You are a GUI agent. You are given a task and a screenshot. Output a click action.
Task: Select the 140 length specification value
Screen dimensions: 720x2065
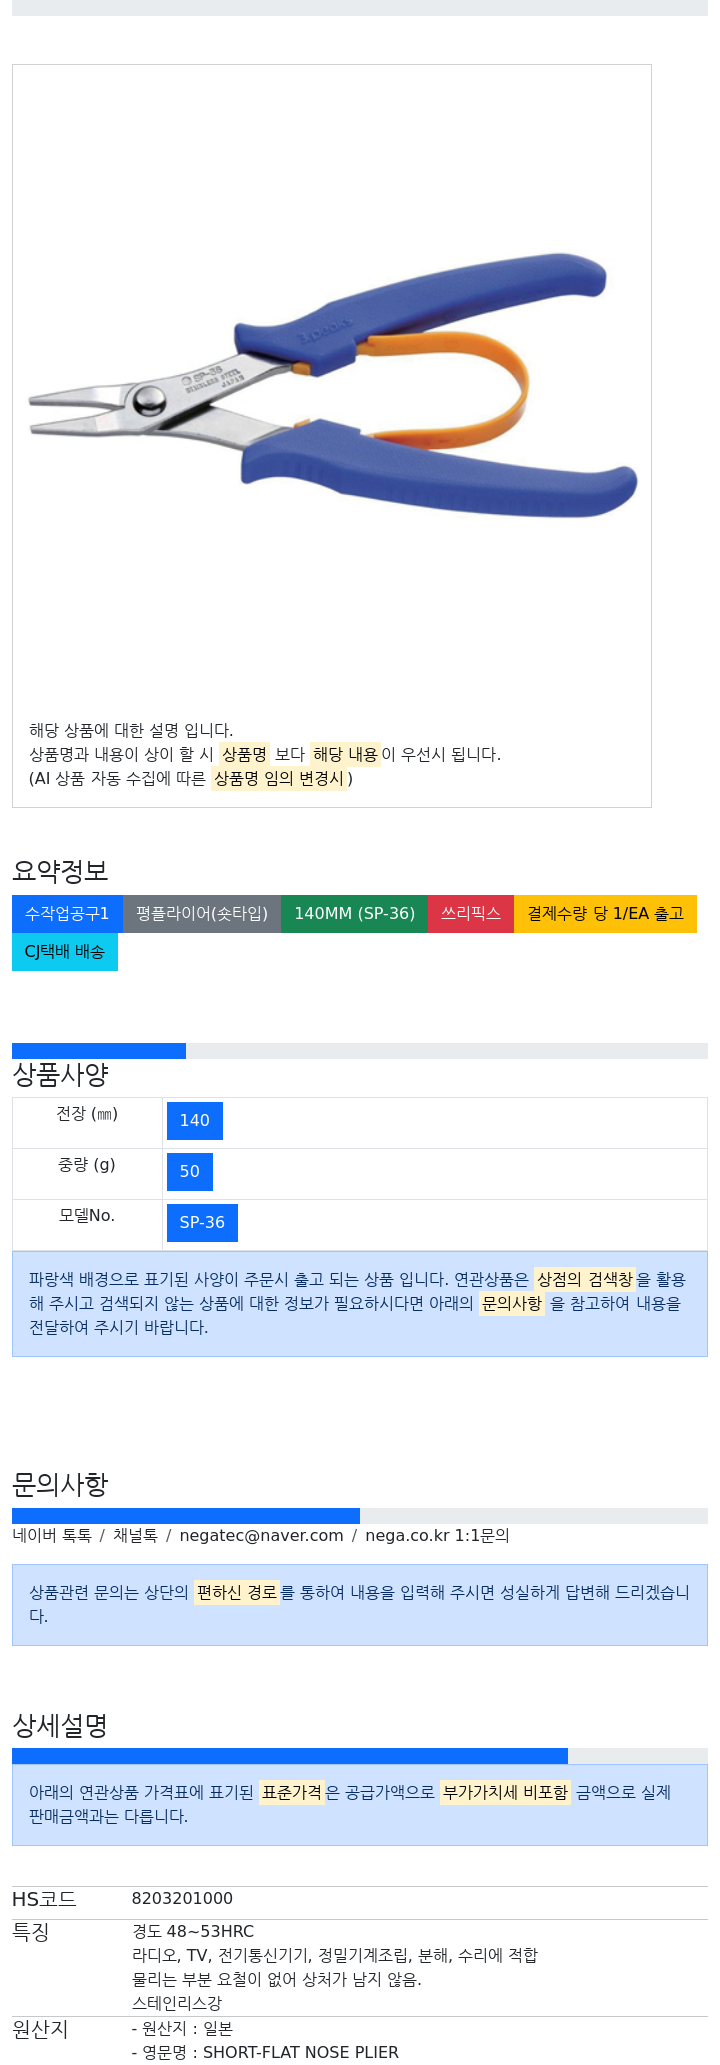pyautogui.click(x=195, y=1121)
